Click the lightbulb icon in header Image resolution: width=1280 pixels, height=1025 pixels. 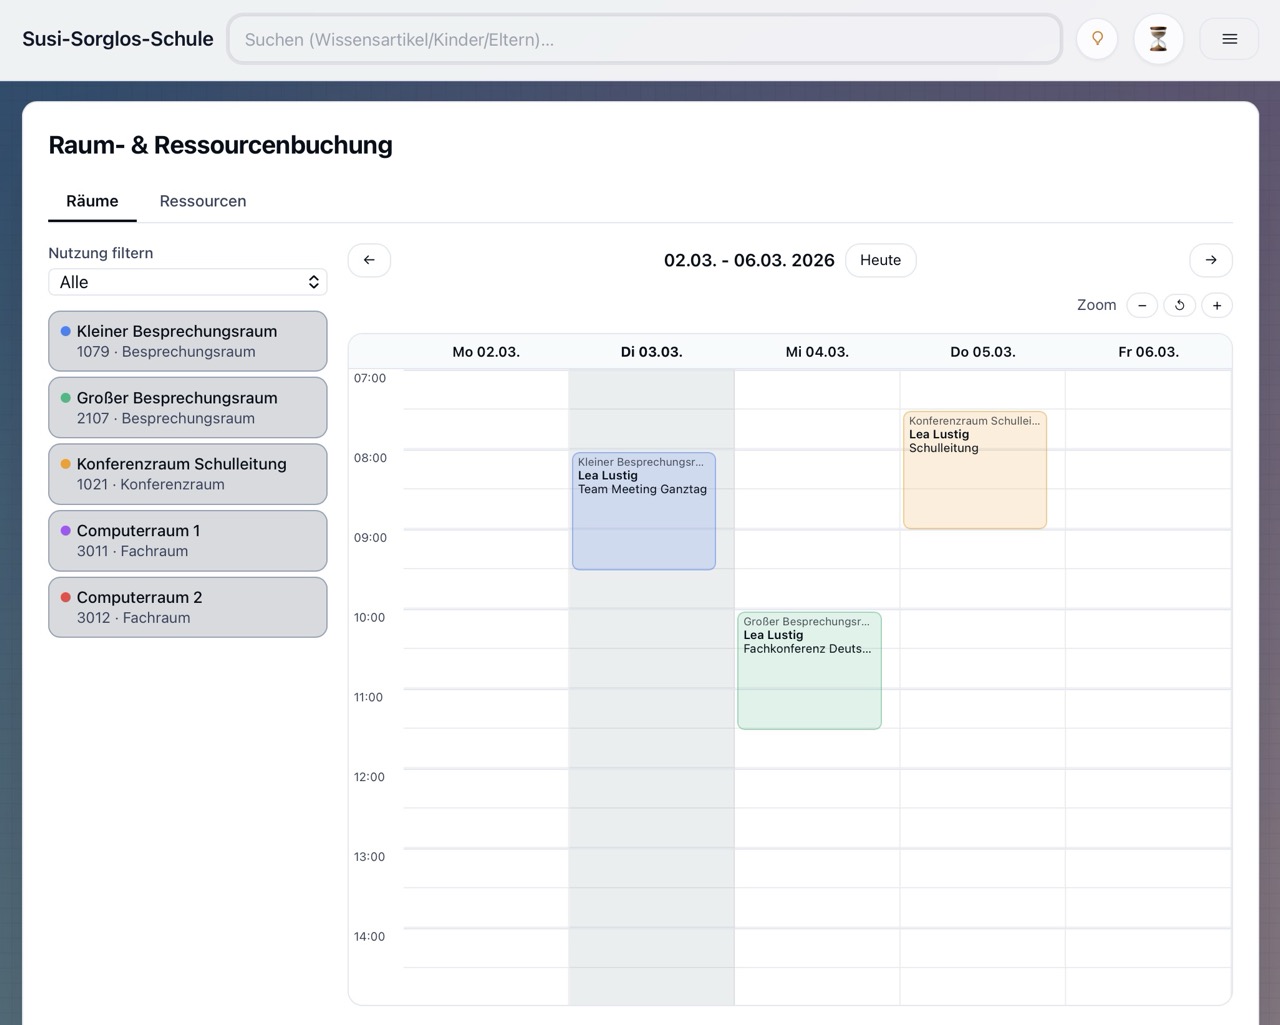click(x=1097, y=39)
